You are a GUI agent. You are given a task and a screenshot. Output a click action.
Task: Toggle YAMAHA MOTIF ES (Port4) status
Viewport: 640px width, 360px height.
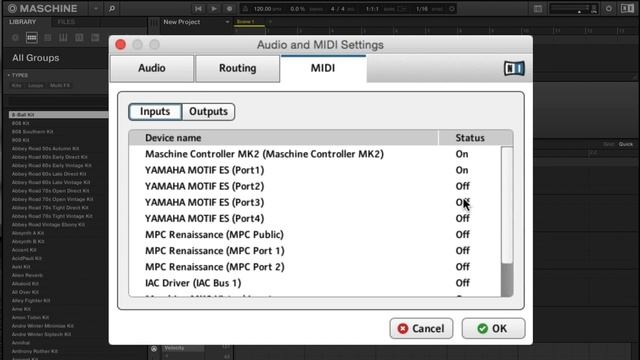pyautogui.click(x=462, y=218)
